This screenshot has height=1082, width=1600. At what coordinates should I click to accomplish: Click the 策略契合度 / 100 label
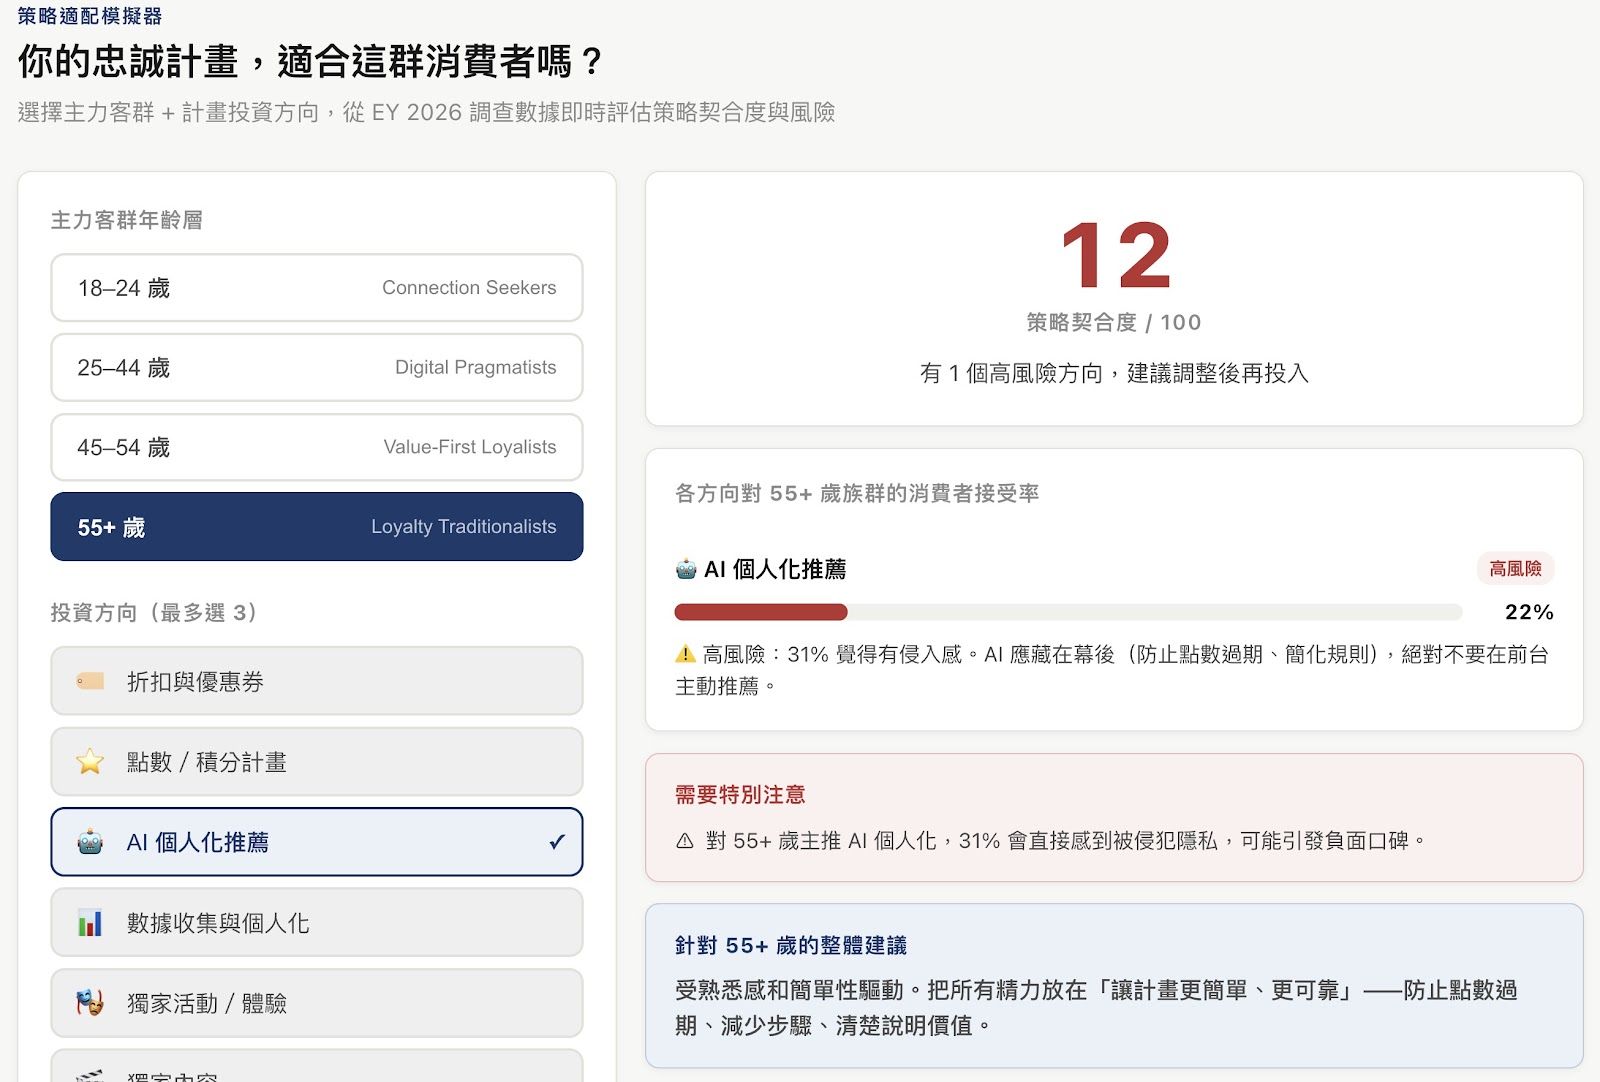coord(1114,322)
